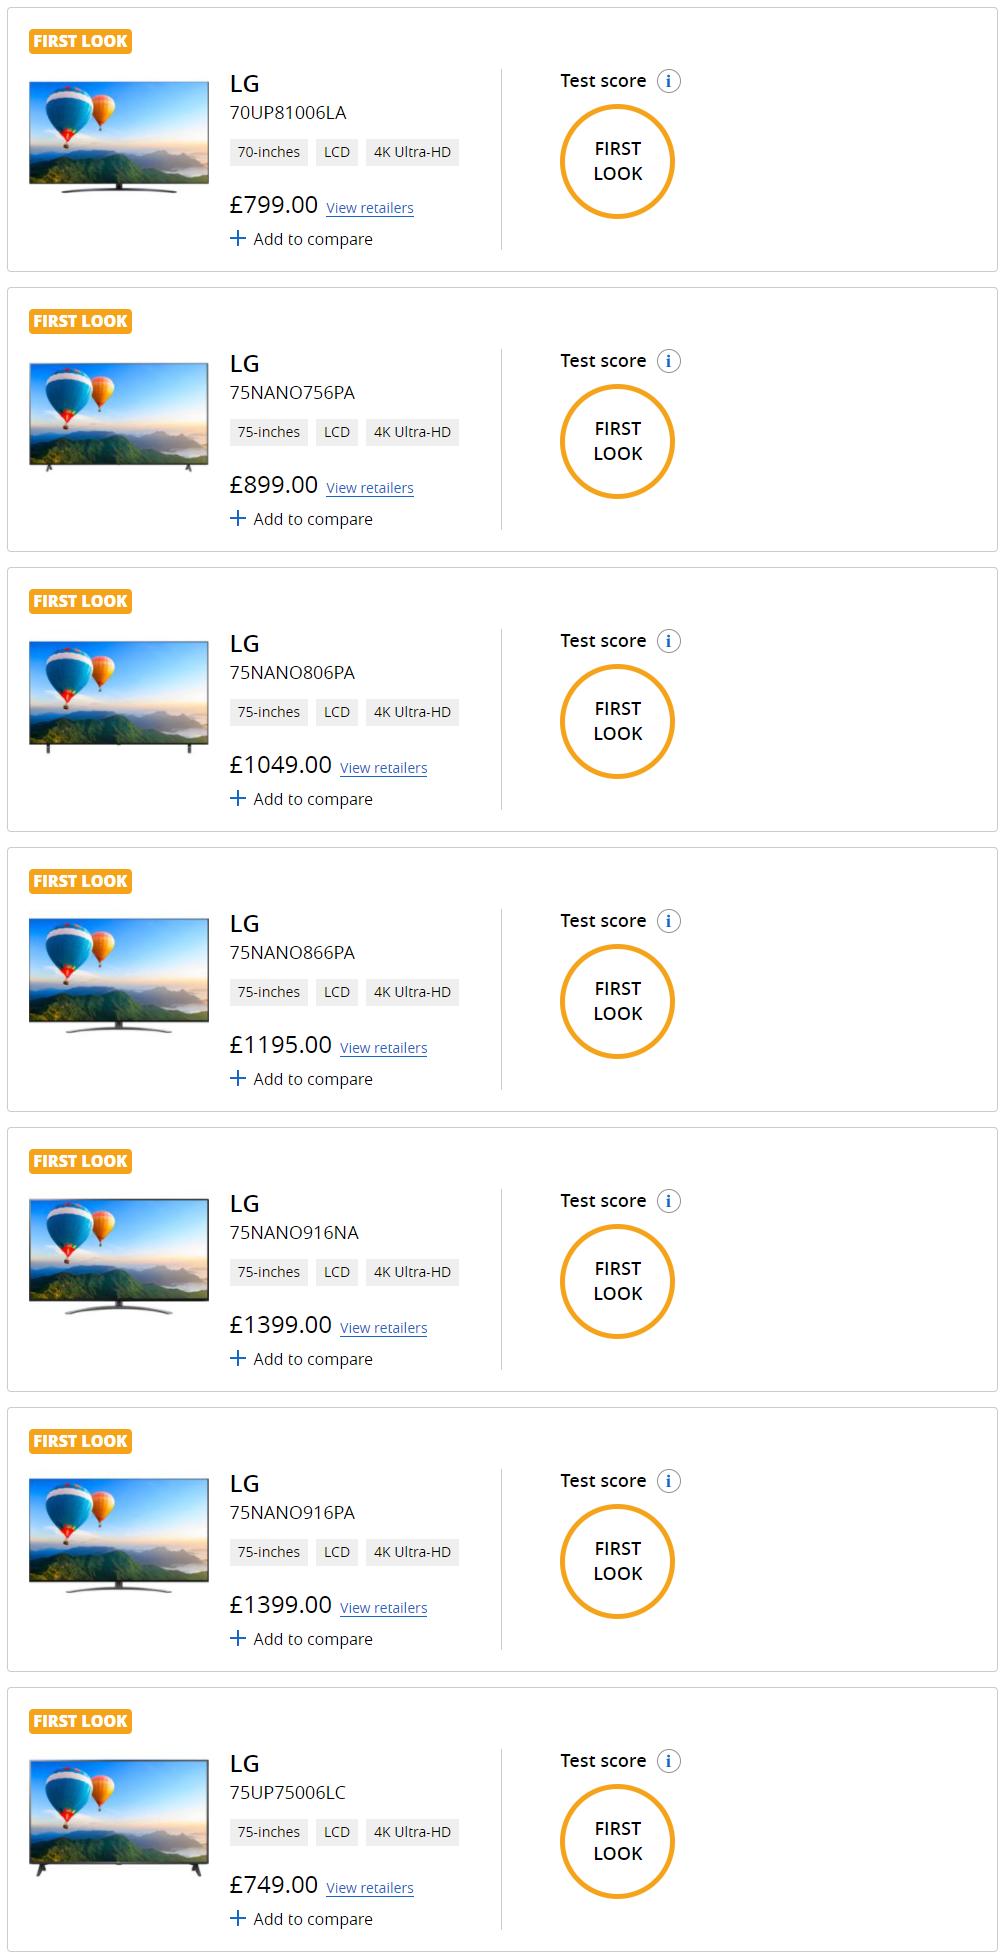Open the Test score info icon for 75NANO756PA
The height and width of the screenshot is (1956, 1001).
[669, 361]
